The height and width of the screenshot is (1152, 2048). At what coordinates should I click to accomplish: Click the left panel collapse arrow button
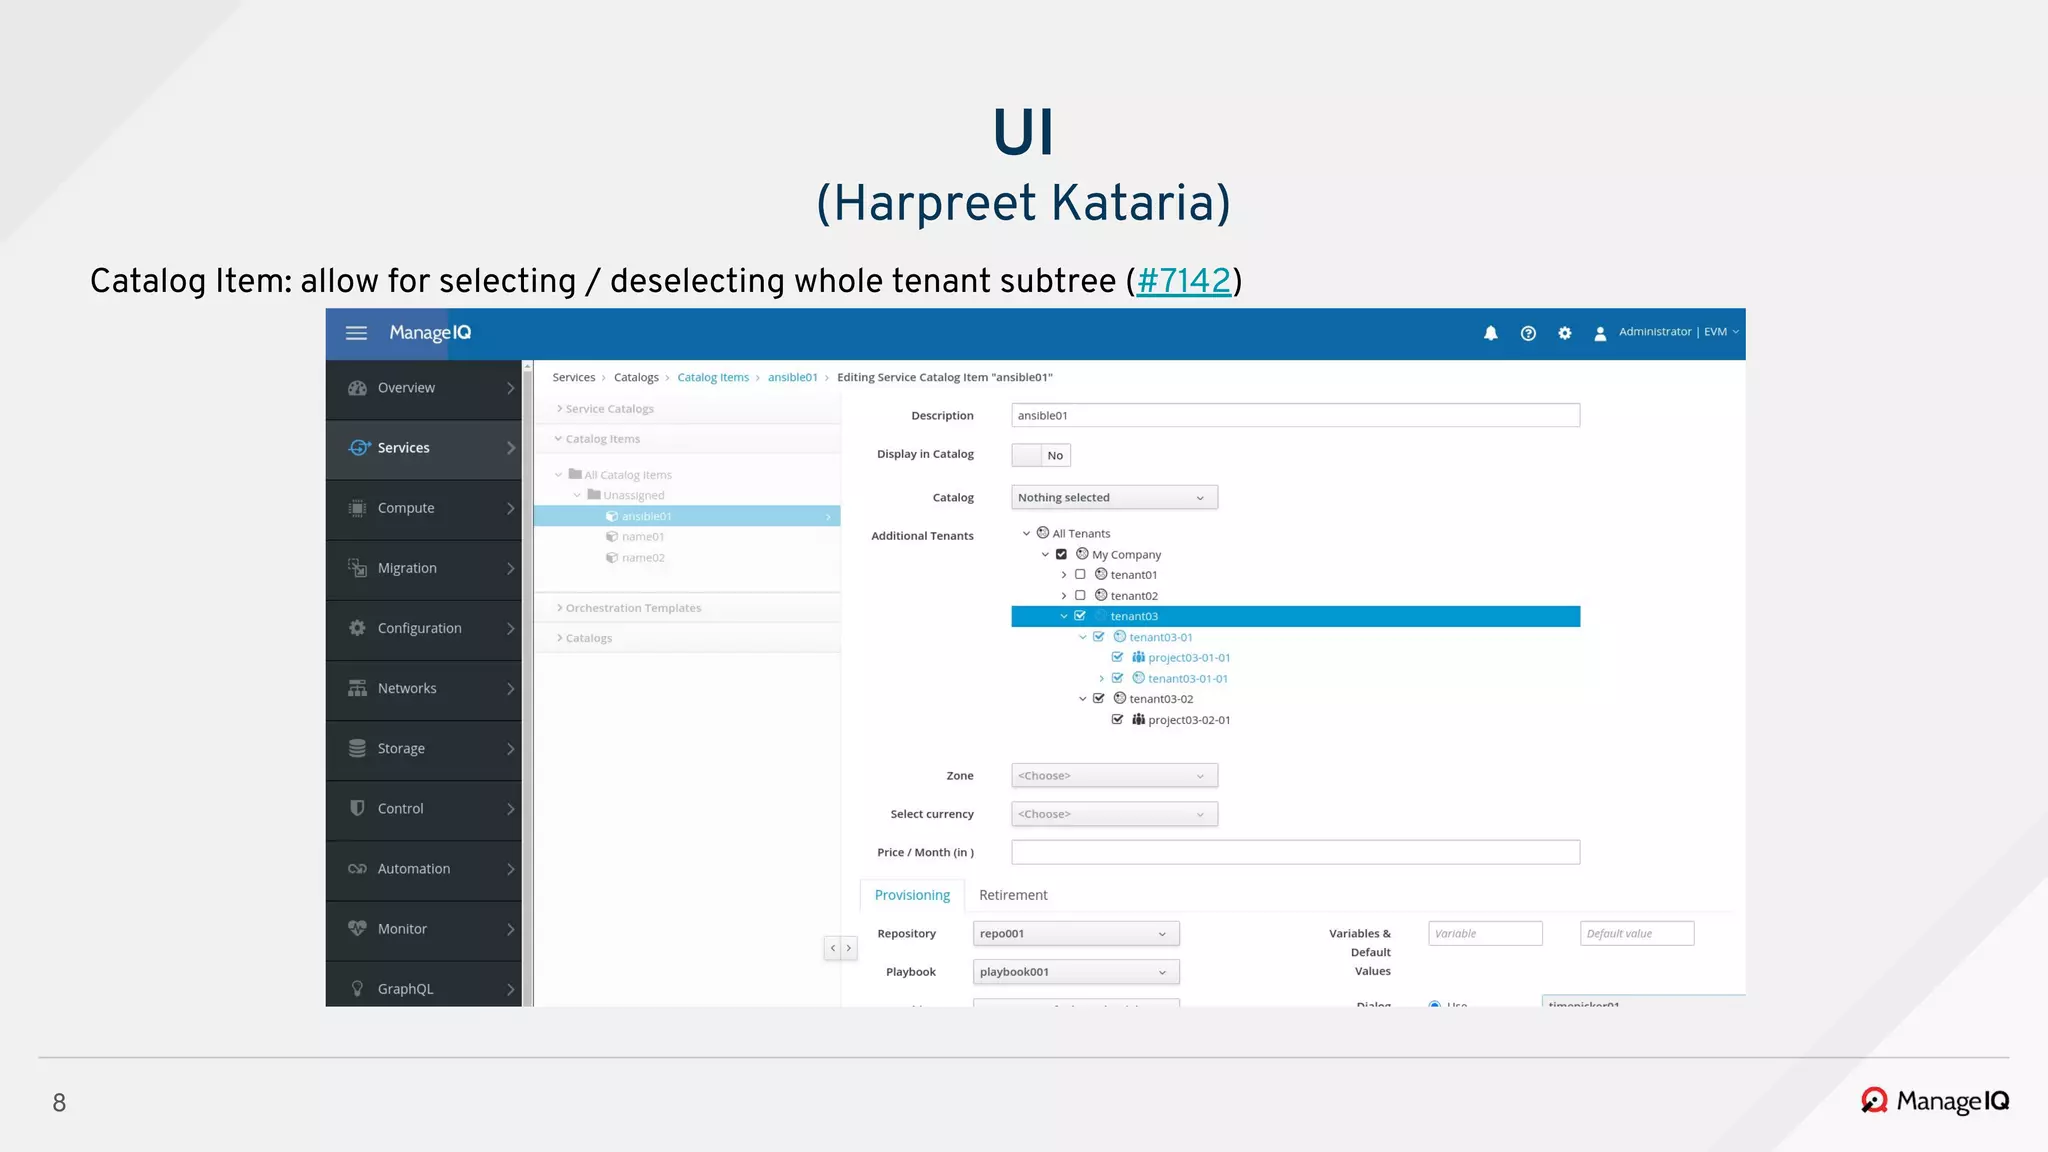click(x=832, y=948)
